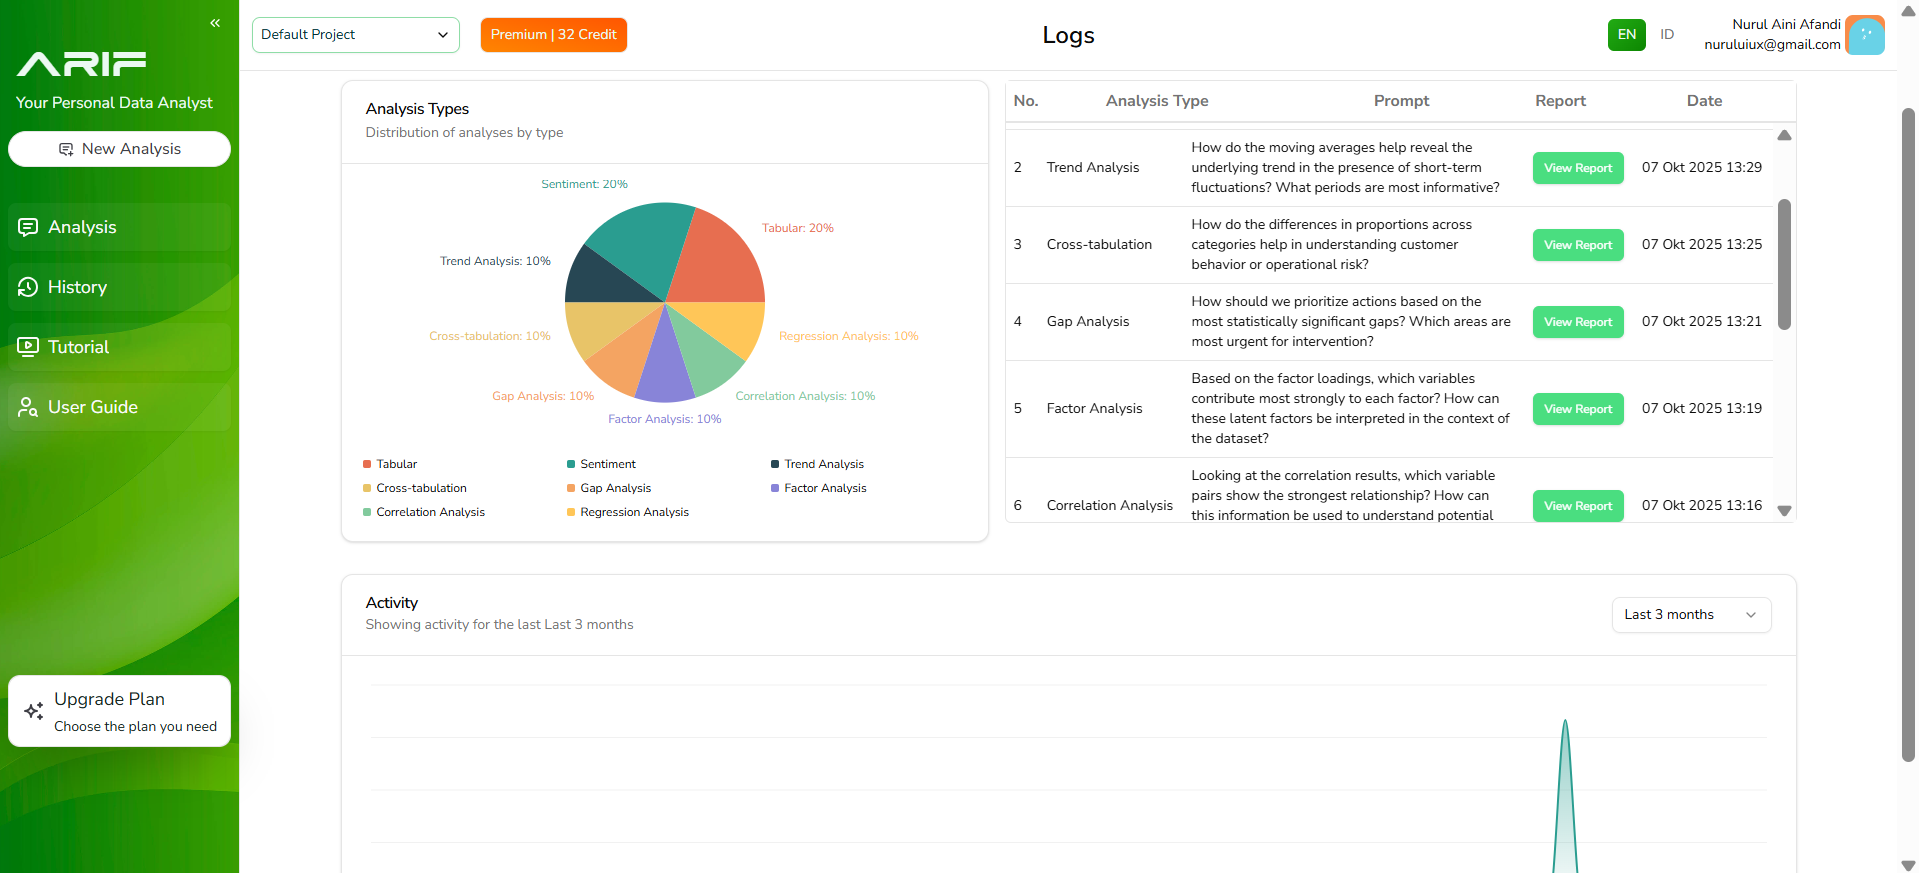1919x873 pixels.
Task: Click the History clock icon
Action: tap(28, 287)
